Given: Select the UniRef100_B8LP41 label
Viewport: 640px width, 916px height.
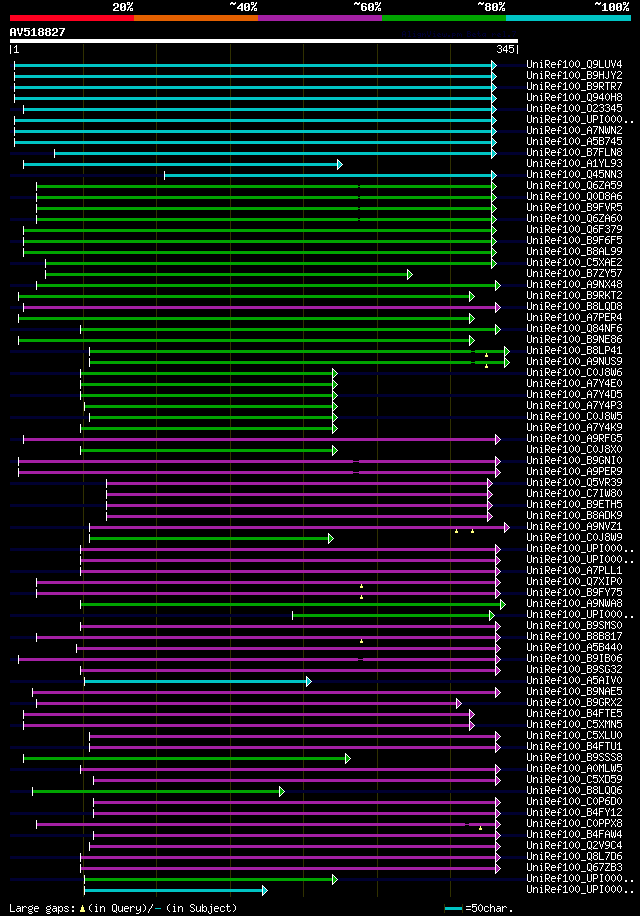Looking at the screenshot, I should click(x=574, y=351).
